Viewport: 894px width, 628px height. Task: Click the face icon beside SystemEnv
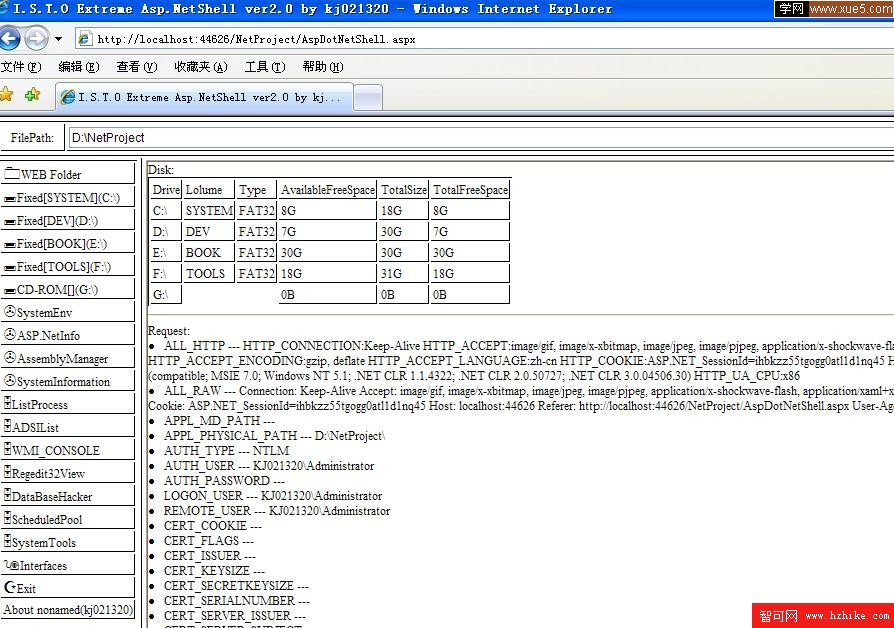coord(10,311)
